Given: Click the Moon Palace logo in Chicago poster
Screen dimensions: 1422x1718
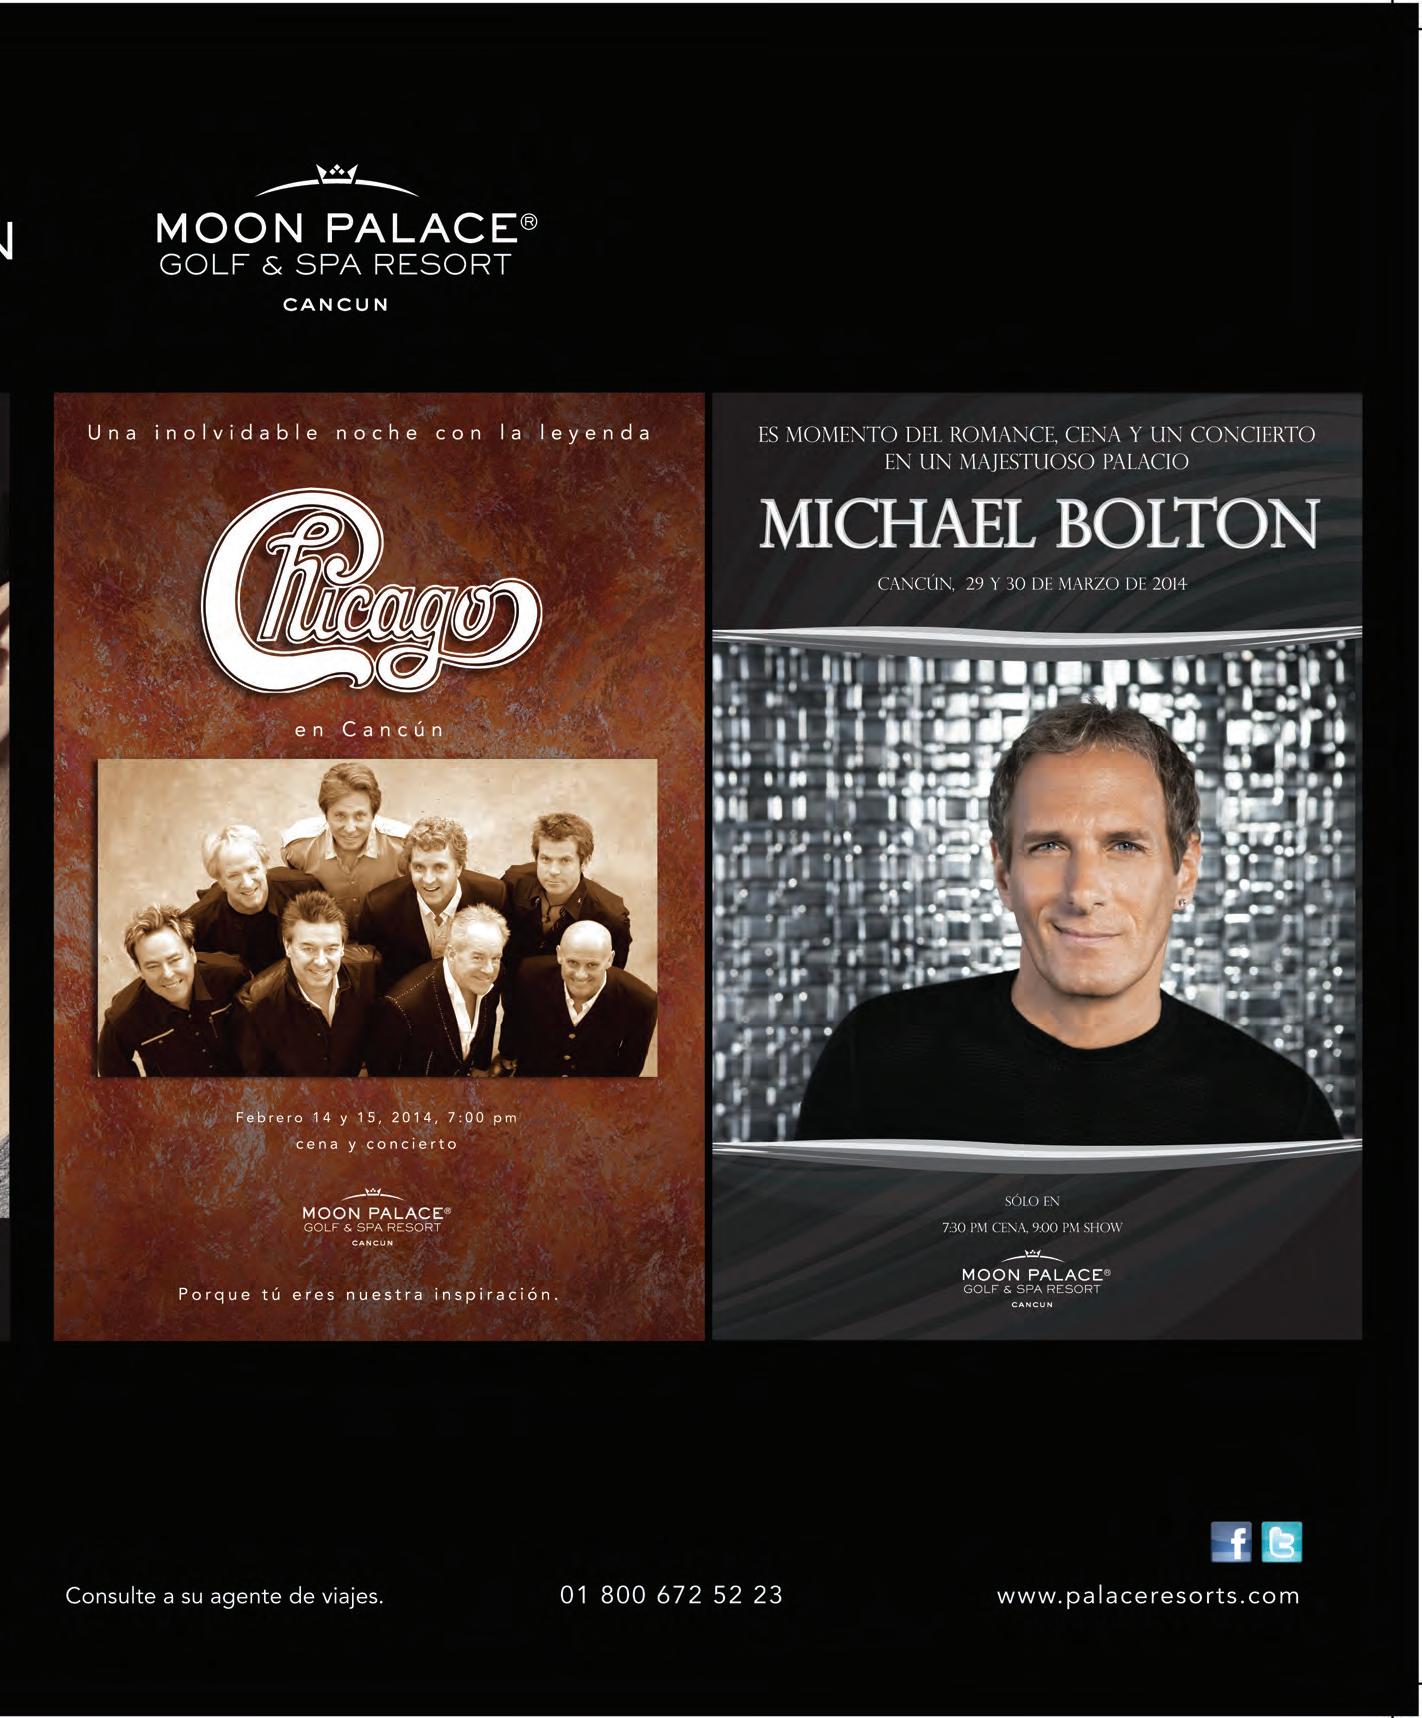Looking at the screenshot, I should (372, 1217).
